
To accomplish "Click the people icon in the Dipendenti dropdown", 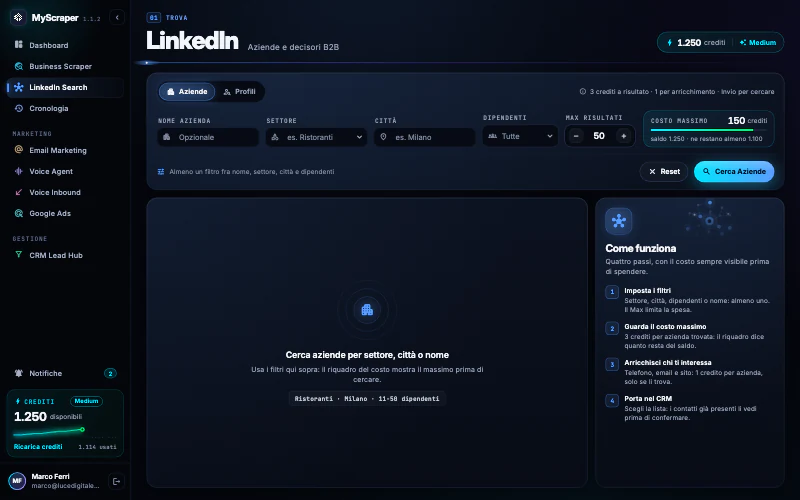I will [x=492, y=136].
